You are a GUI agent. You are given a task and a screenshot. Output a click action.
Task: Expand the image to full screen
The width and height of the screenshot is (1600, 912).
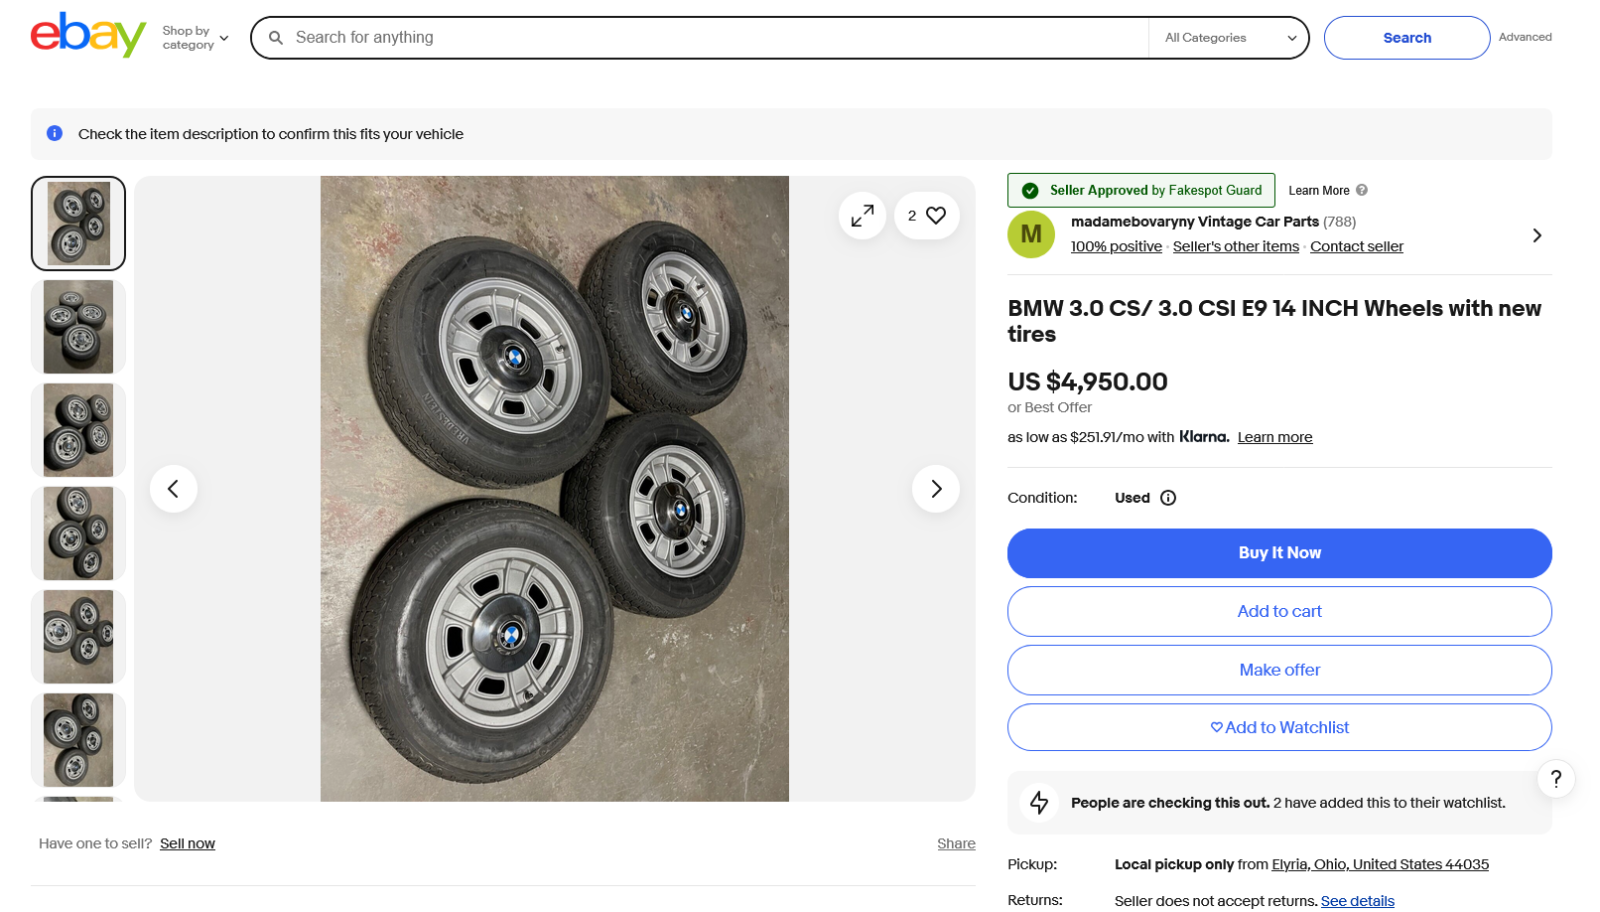[862, 215]
